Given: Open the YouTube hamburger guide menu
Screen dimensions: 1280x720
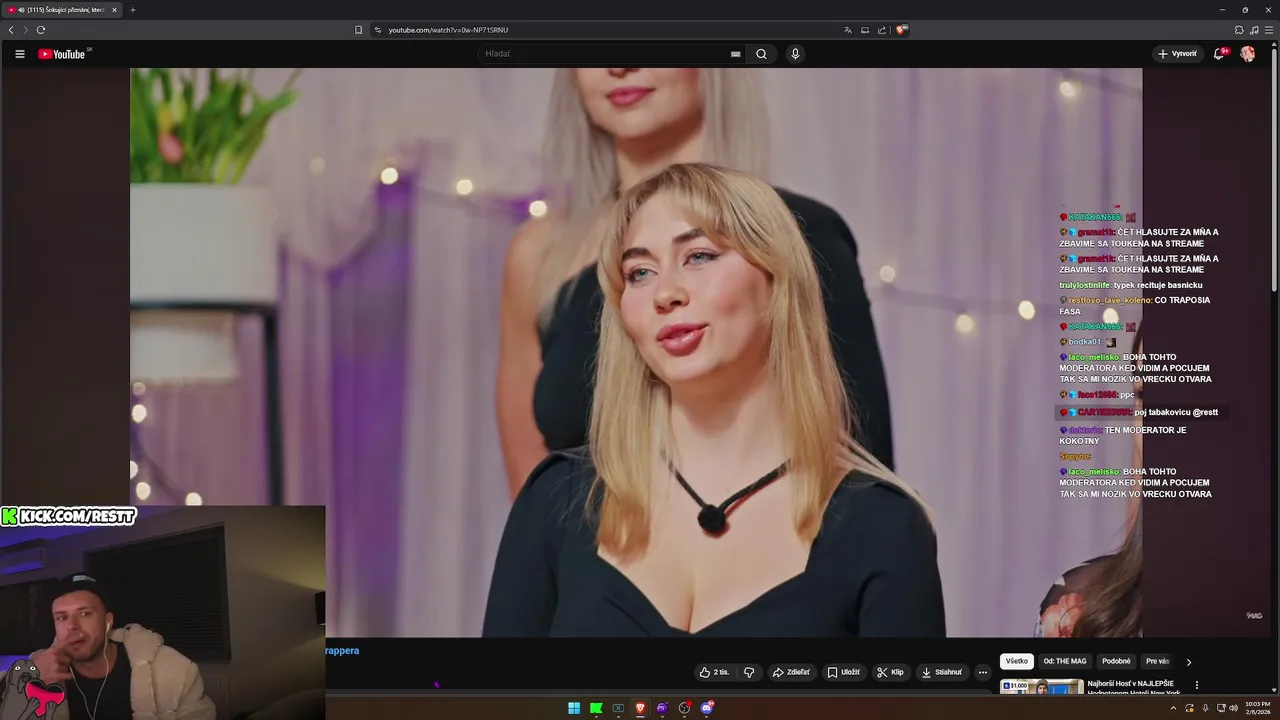Looking at the screenshot, I should (x=19, y=54).
